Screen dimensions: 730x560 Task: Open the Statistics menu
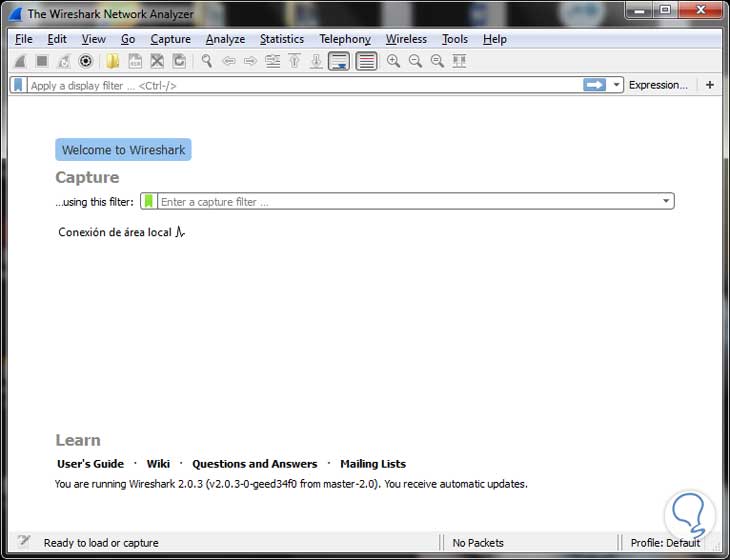click(282, 39)
